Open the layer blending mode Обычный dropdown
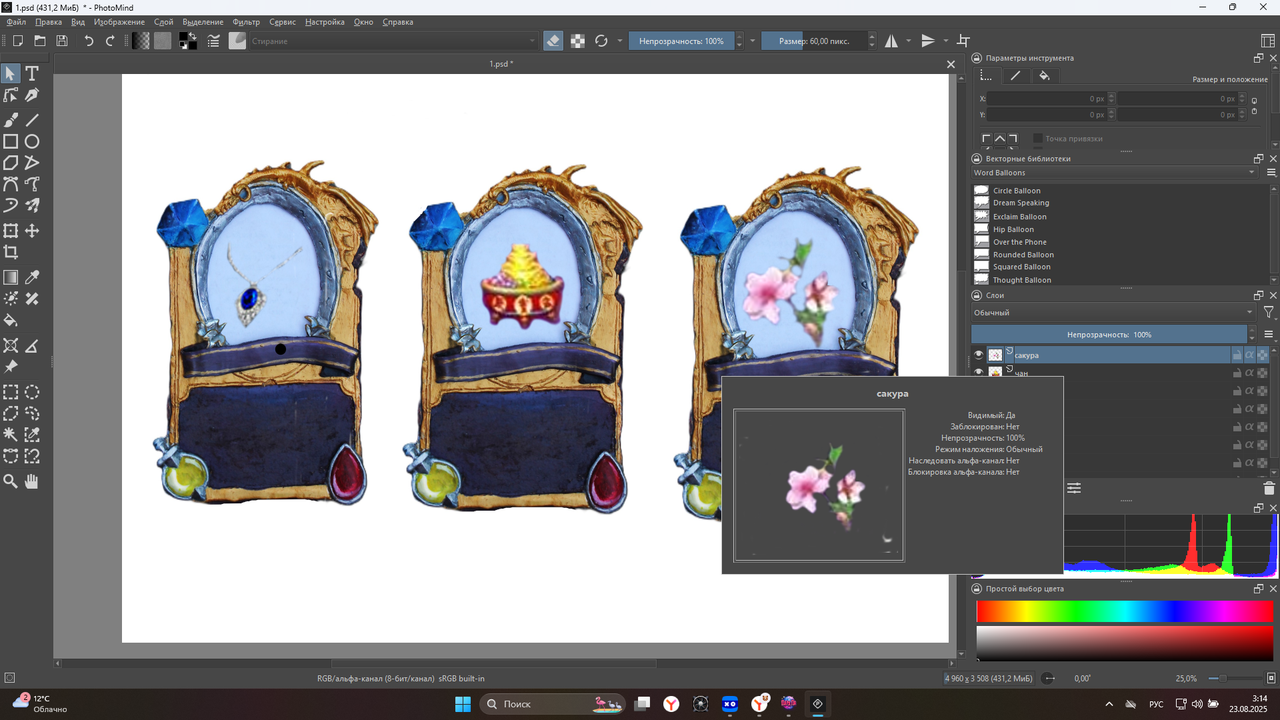This screenshot has width=1280, height=720. 1113,313
